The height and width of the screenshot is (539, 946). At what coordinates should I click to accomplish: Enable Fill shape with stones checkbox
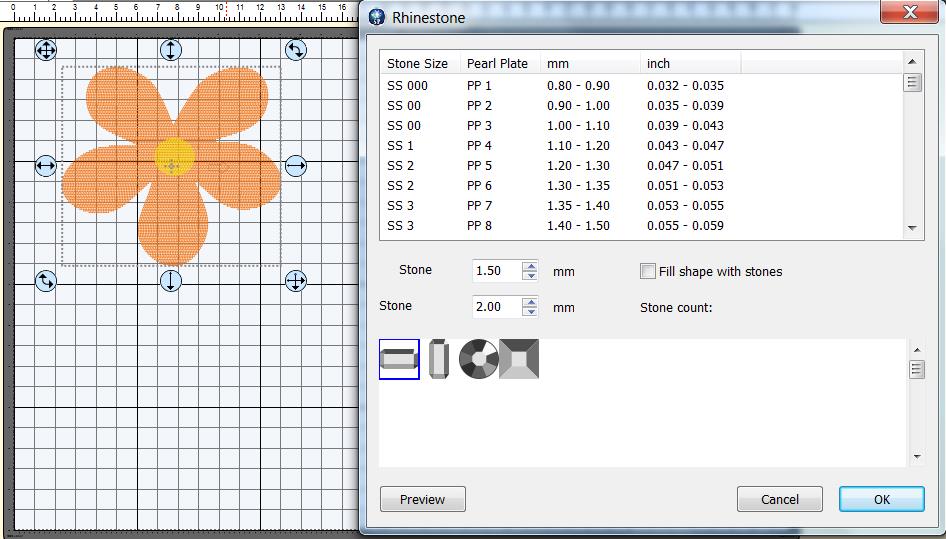648,271
